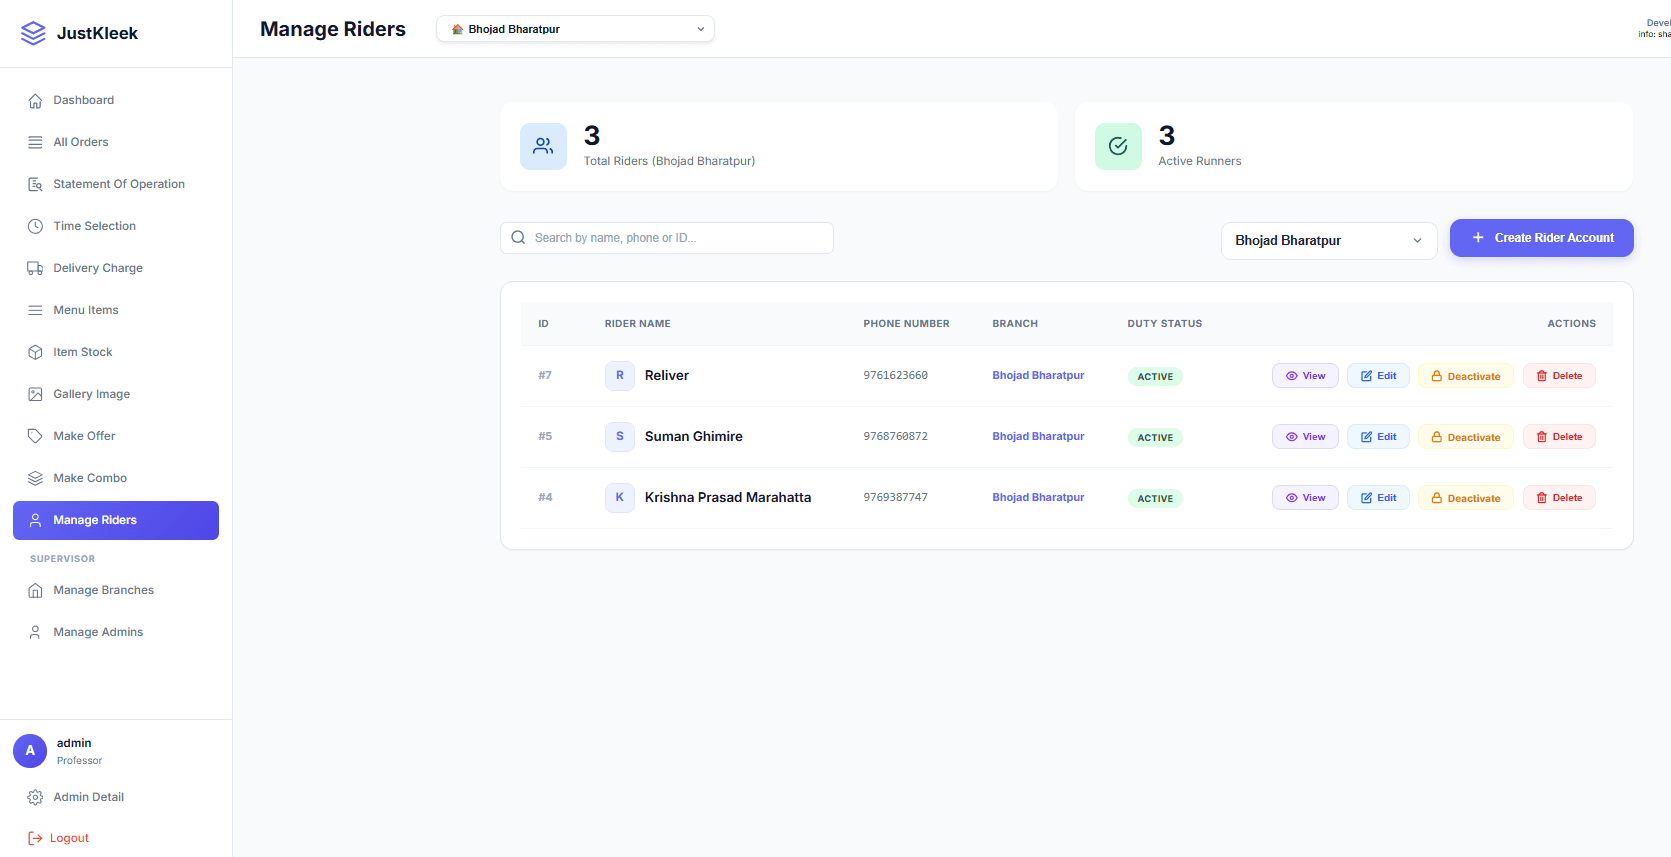Click the Logout arrow icon
The height and width of the screenshot is (857, 1671).
click(35, 838)
